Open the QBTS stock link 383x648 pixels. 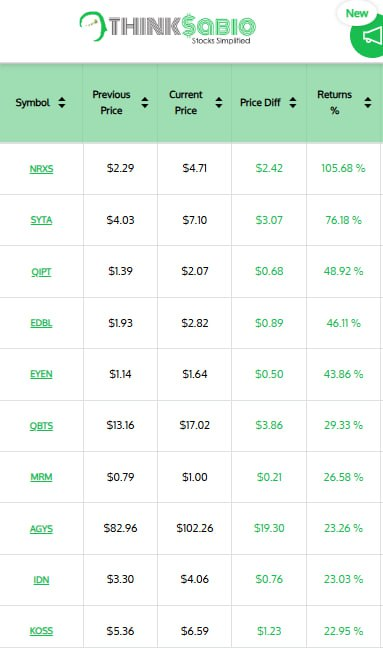[x=41, y=426]
